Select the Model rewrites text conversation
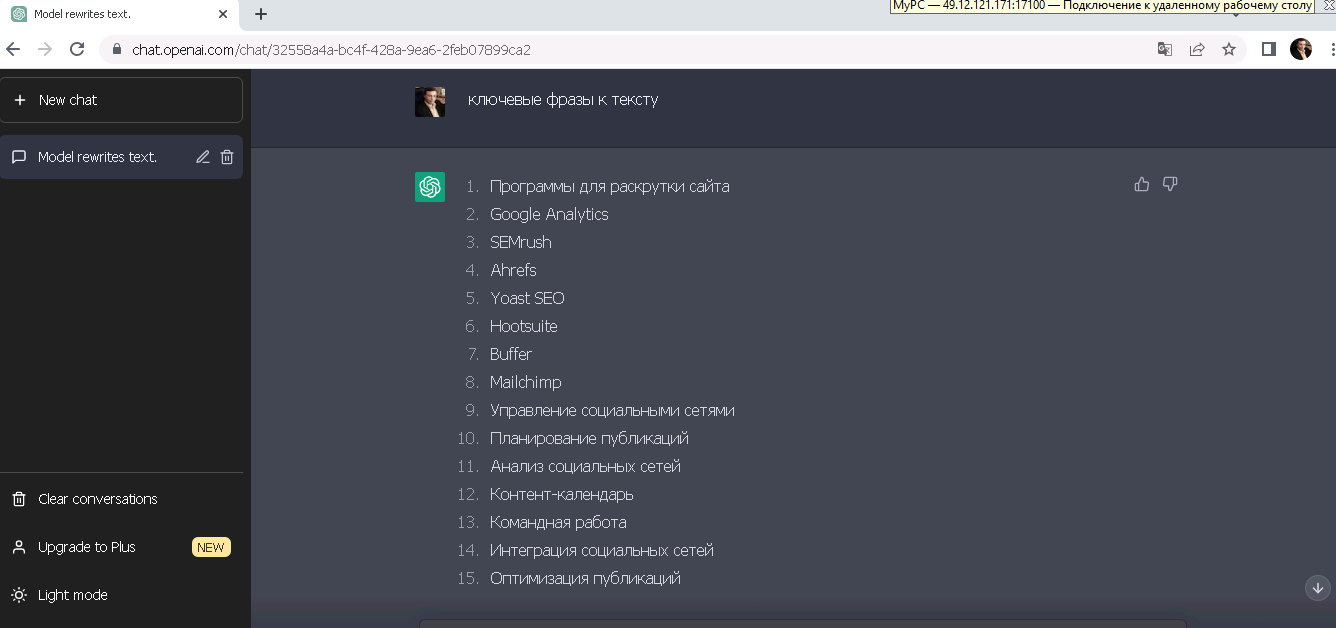 click(97, 156)
